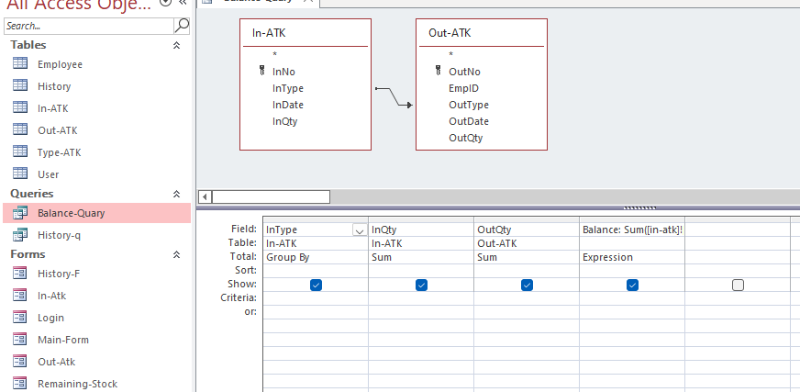Select the OutQty field in Out-ATK box
800x392 pixels.
tap(466, 138)
